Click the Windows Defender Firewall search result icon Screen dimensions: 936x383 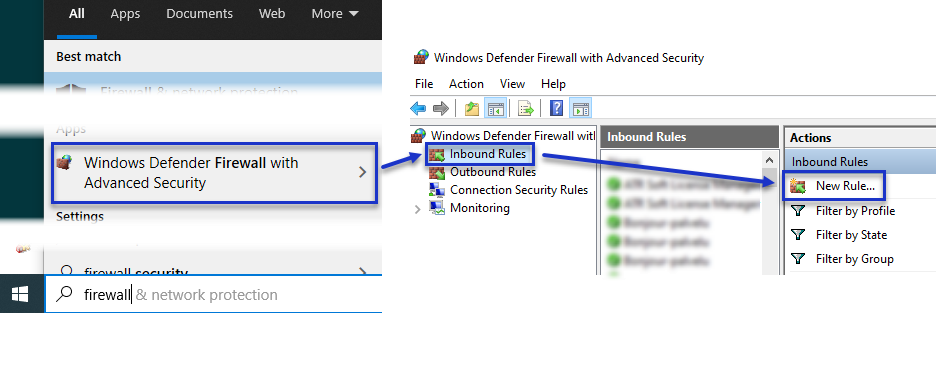(64, 163)
